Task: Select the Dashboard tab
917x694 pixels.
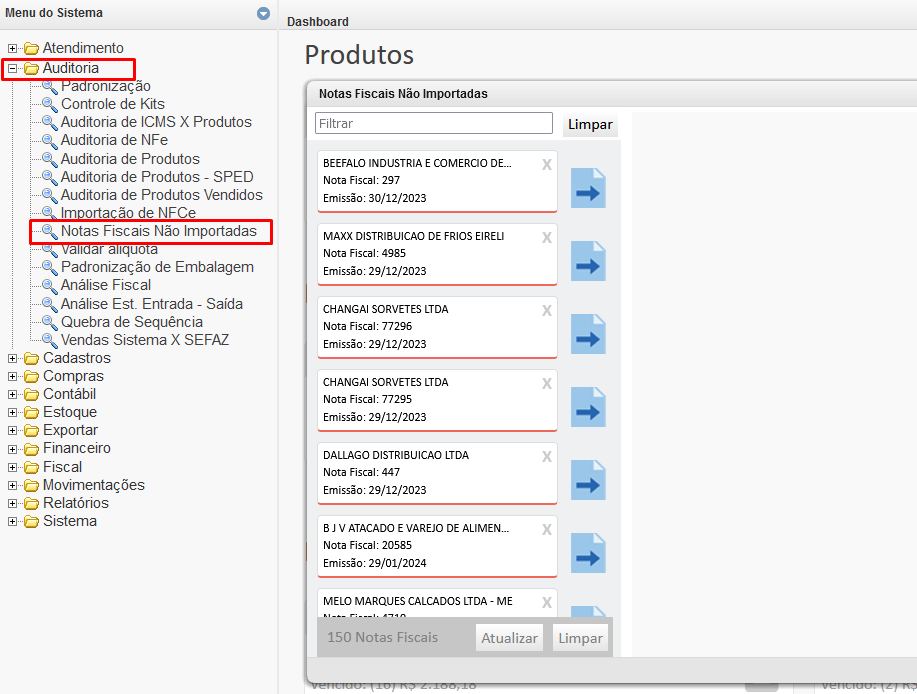Action: point(318,21)
